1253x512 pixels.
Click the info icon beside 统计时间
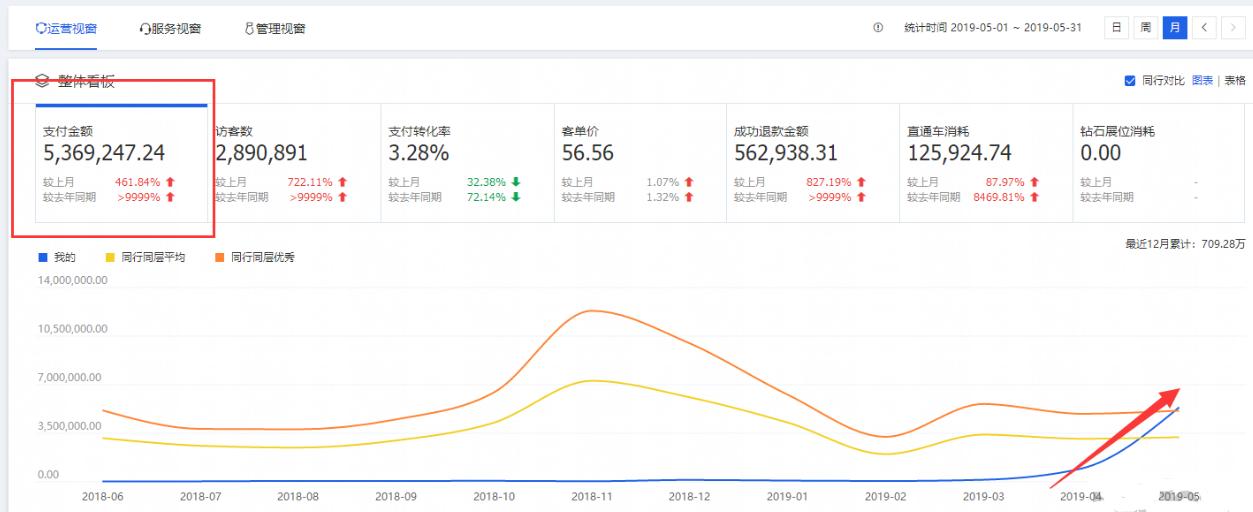pyautogui.click(x=878, y=28)
